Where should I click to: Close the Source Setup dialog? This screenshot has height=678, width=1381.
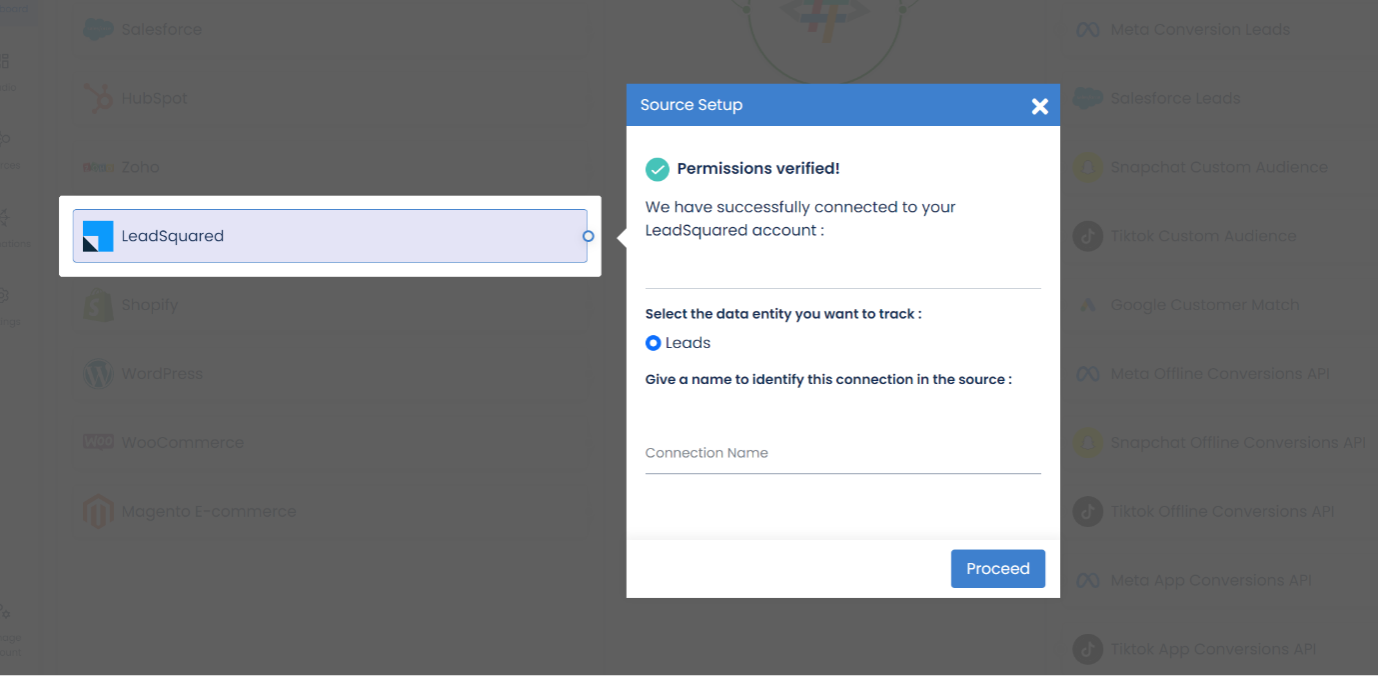[1040, 106]
